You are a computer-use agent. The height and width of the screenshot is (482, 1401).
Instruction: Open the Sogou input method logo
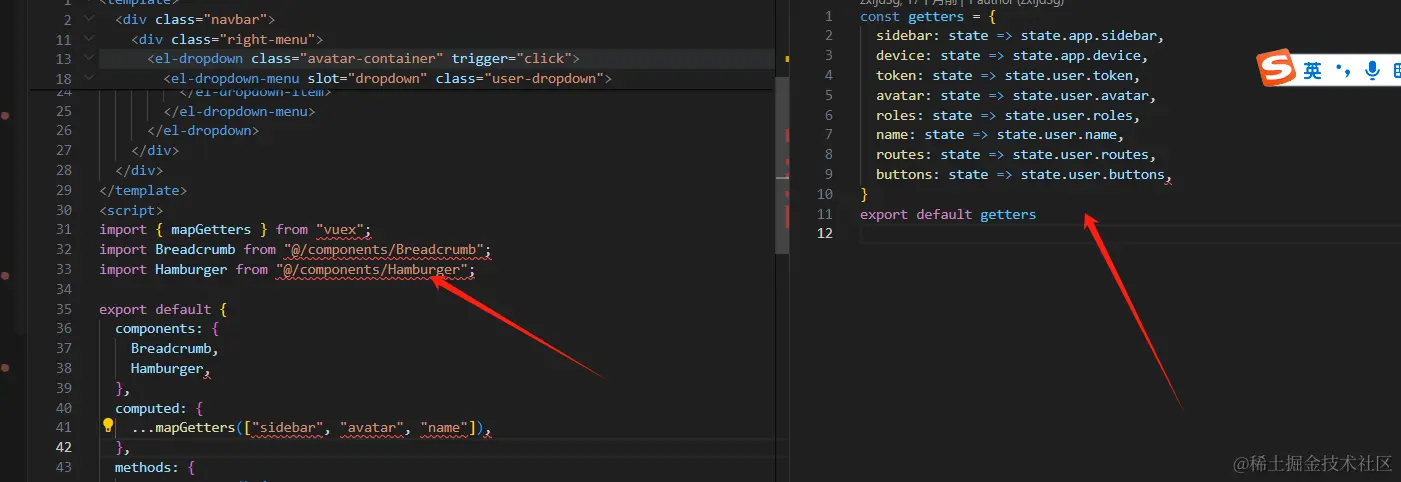point(1276,70)
